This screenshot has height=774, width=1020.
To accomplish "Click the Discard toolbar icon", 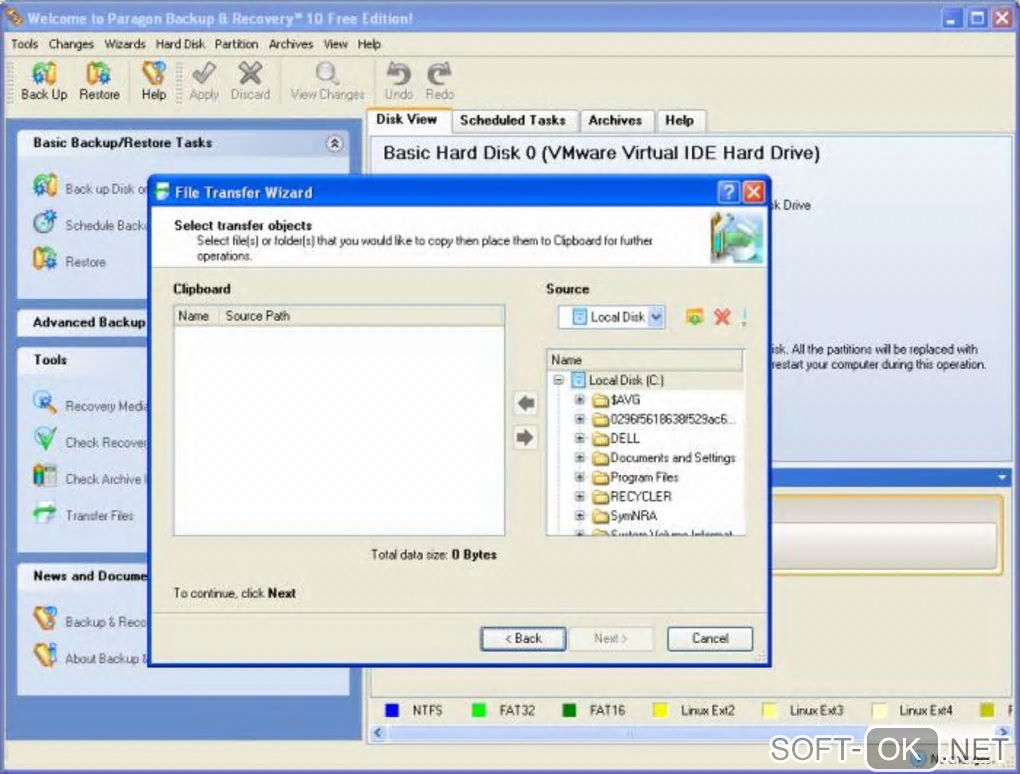I will click(x=250, y=73).
